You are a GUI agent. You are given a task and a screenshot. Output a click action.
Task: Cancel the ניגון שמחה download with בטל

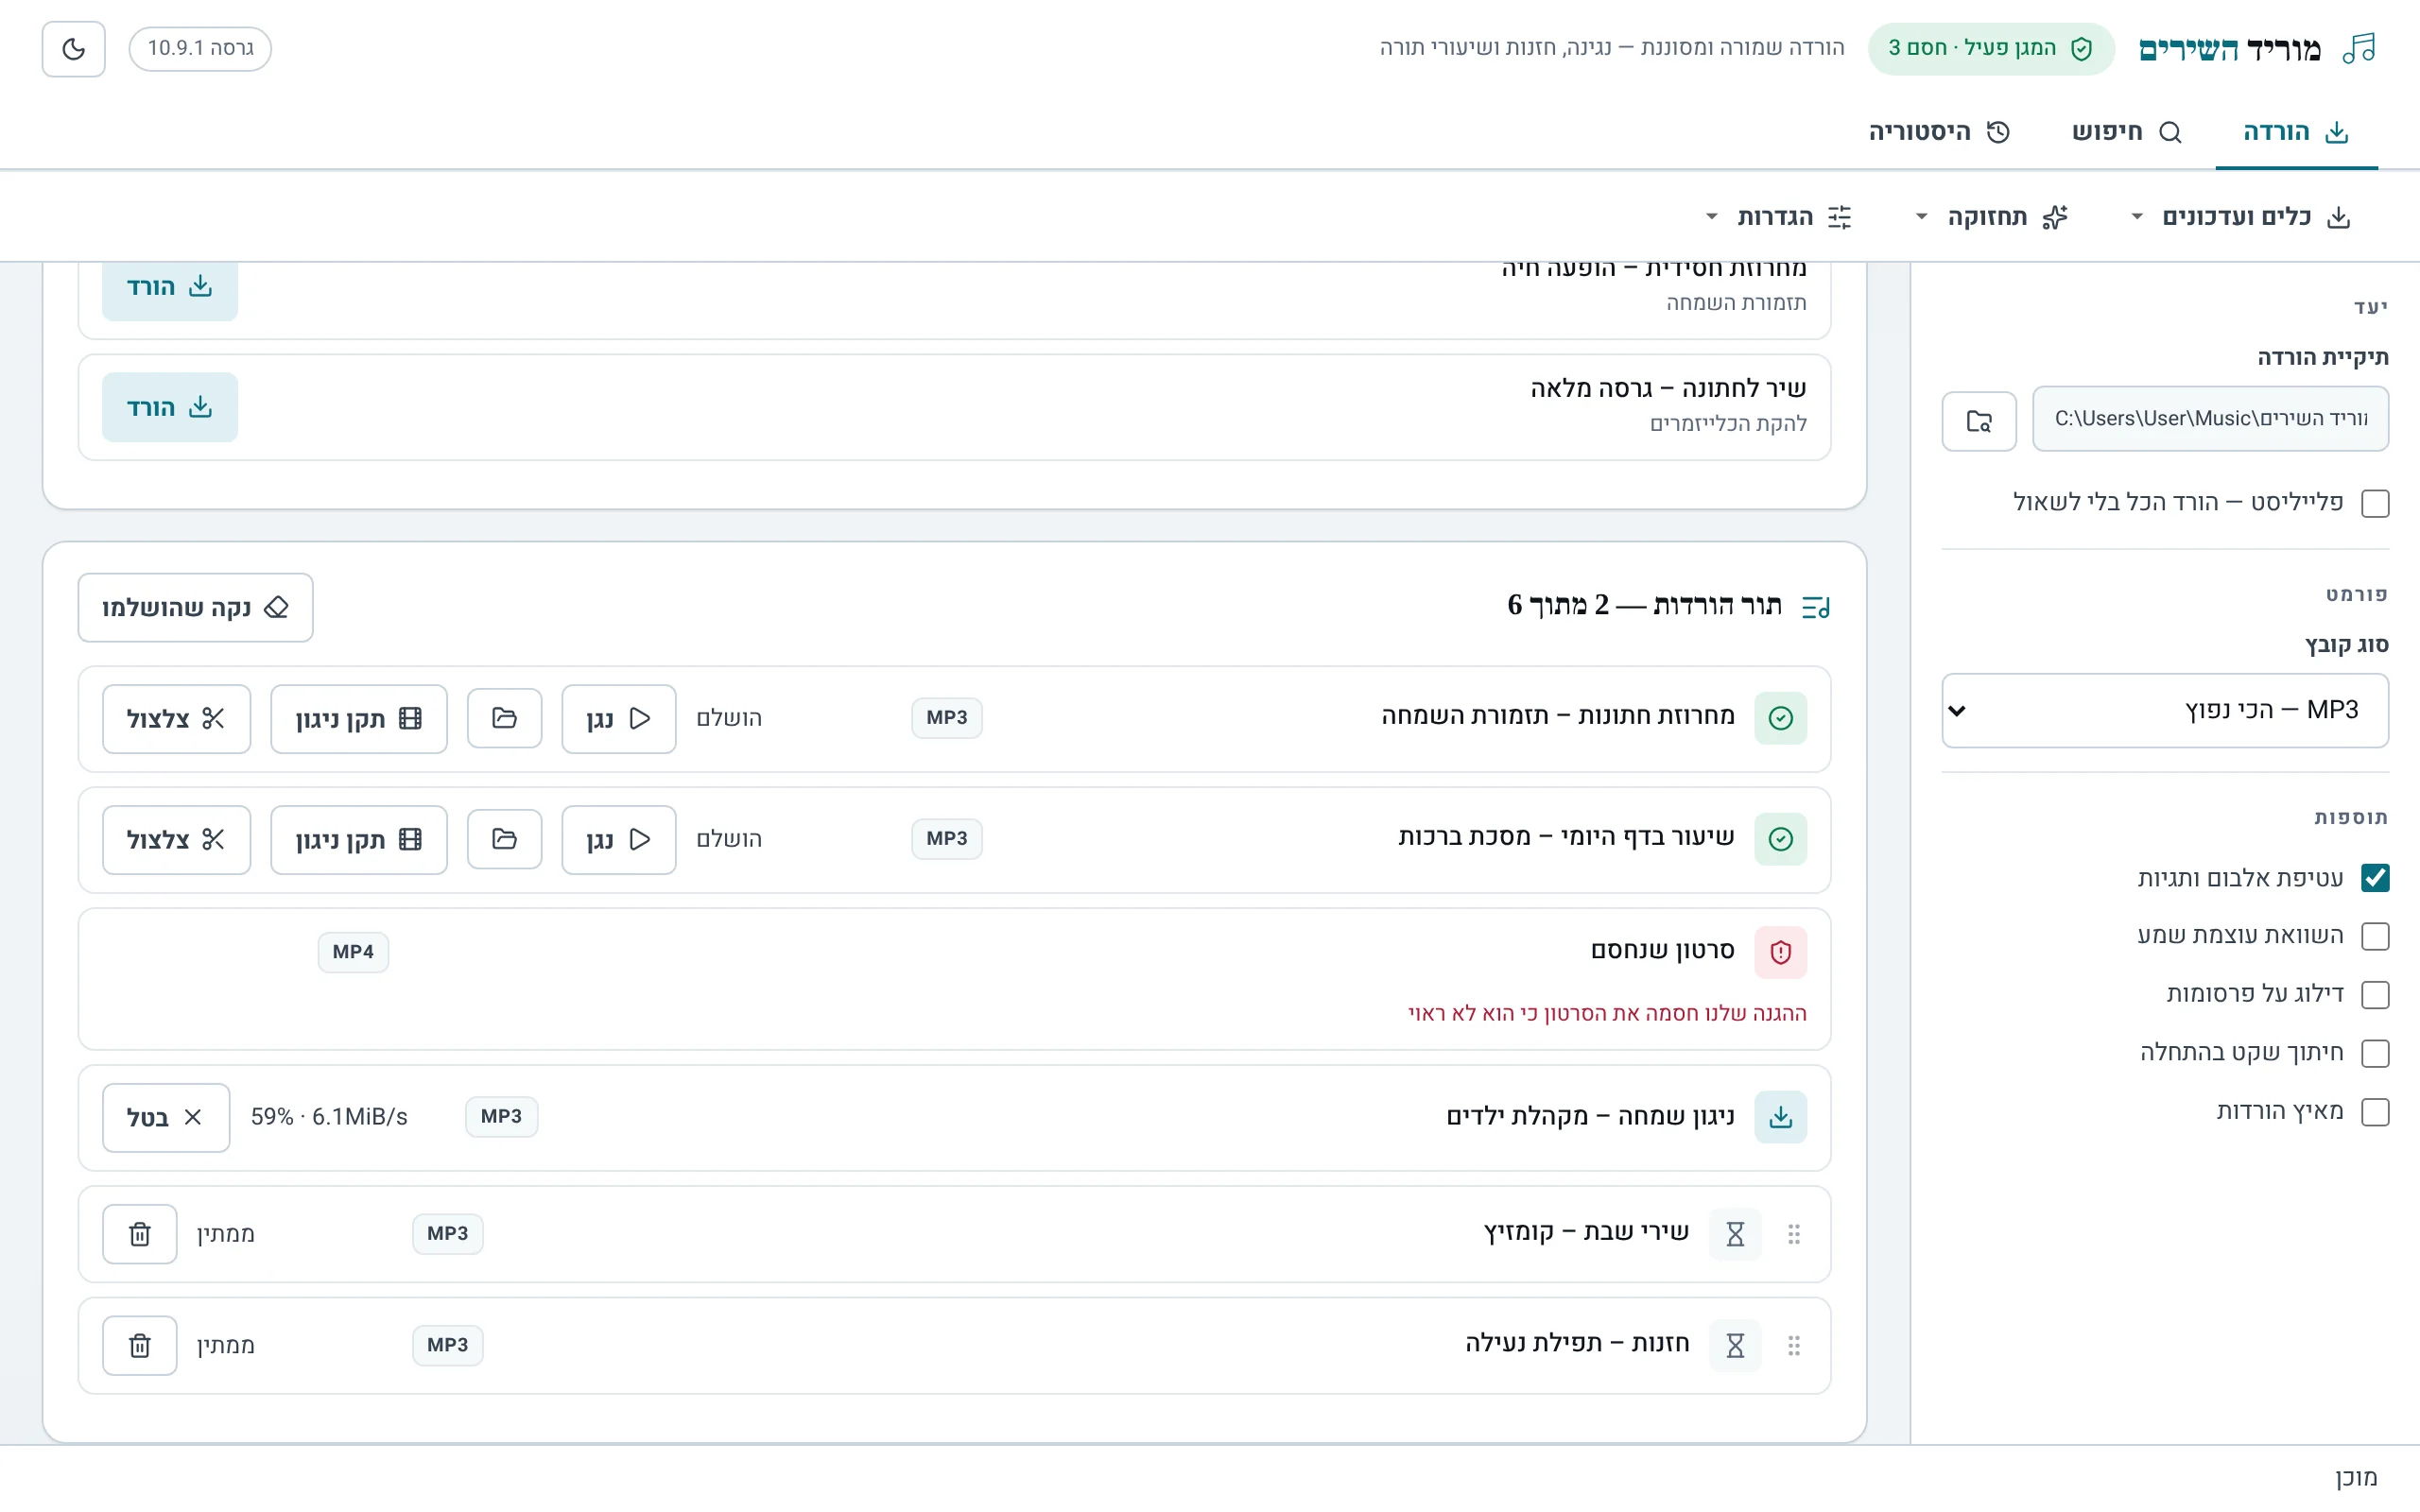tap(166, 1118)
